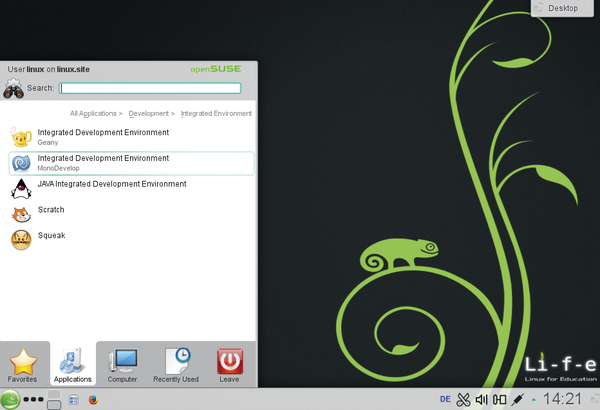600x410 pixels.
Task: Click the binoculars search icon
Action: click(x=13, y=88)
